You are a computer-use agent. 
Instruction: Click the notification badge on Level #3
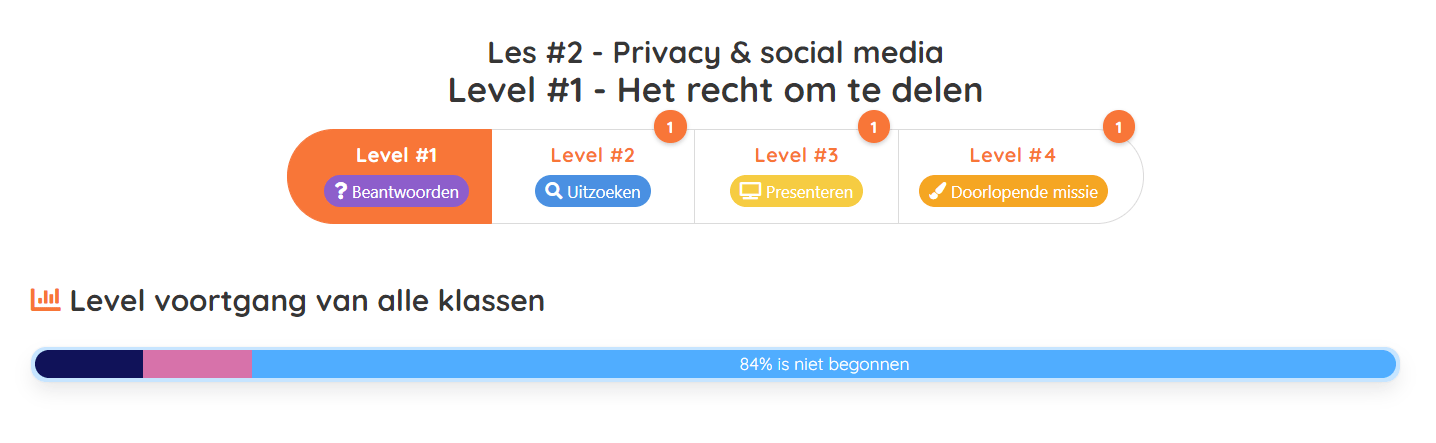[874, 127]
